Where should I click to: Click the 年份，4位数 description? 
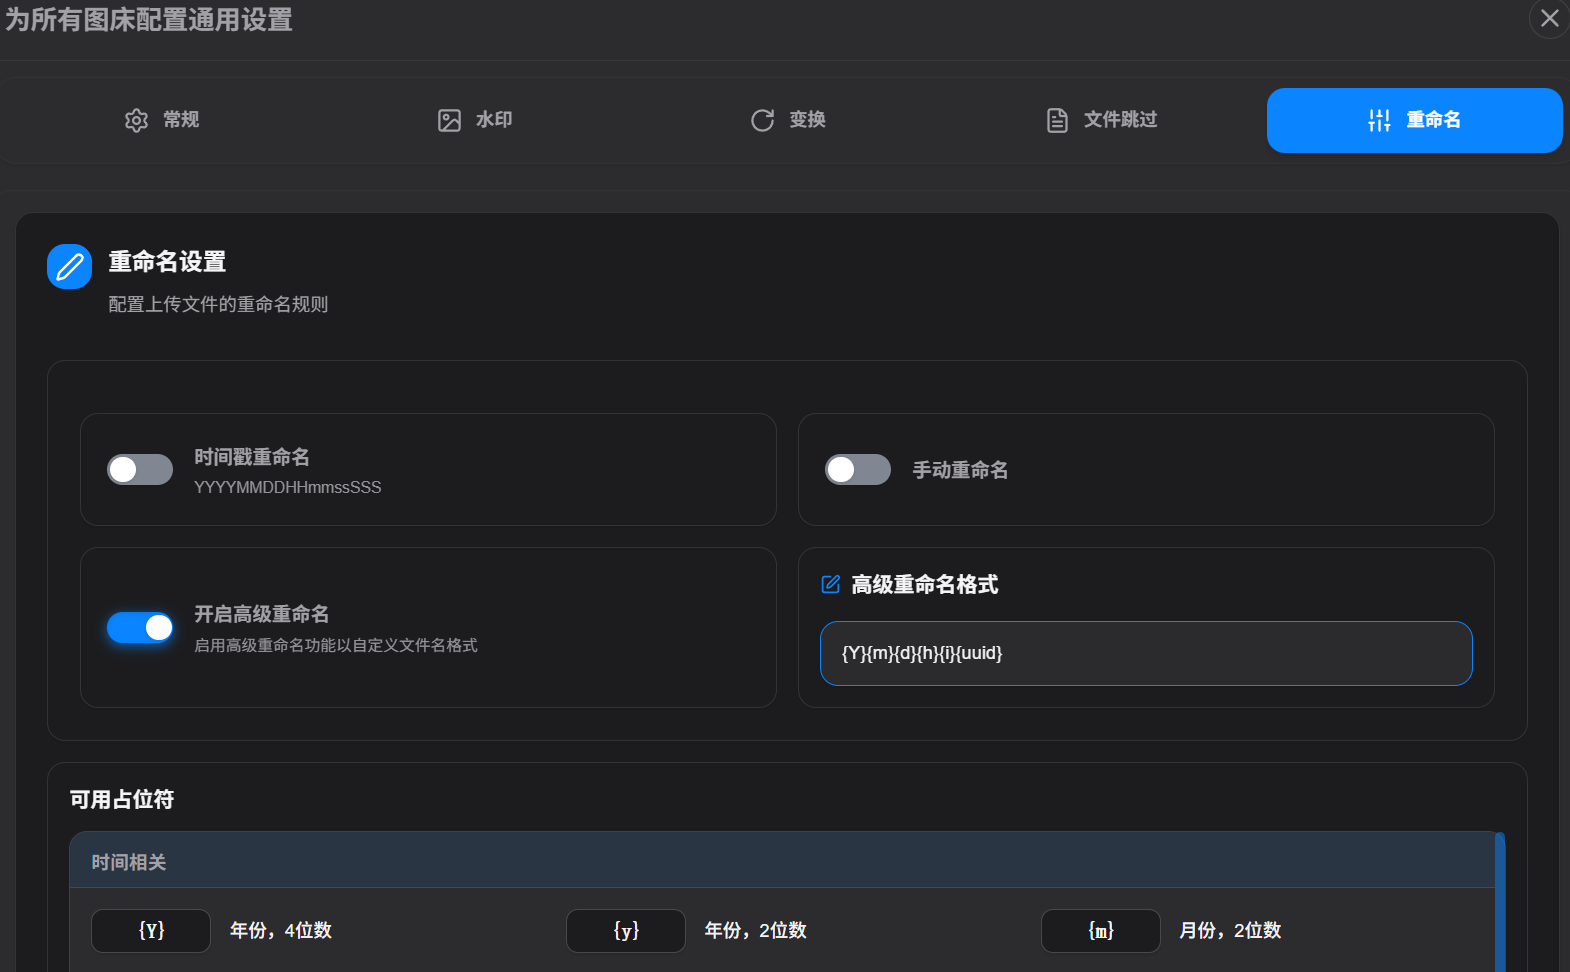tap(281, 931)
